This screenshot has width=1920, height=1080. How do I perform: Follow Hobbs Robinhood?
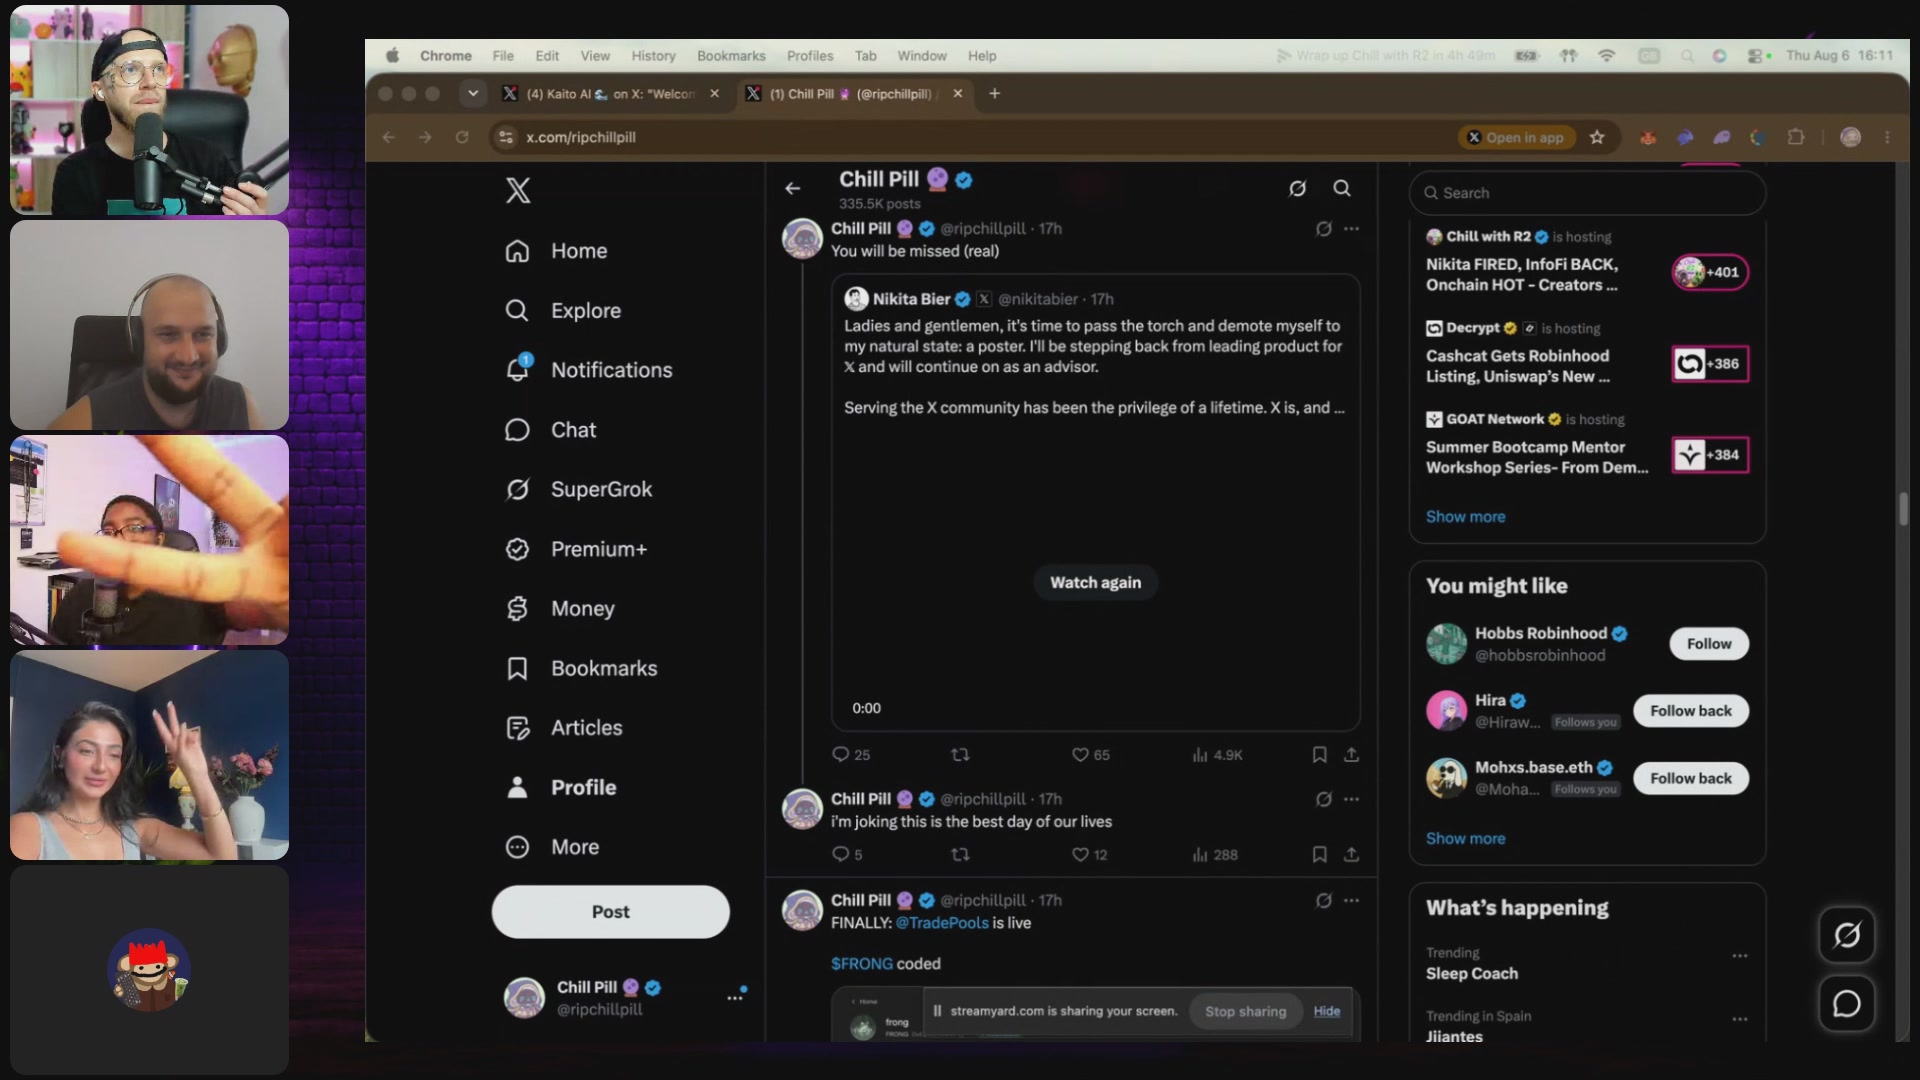tap(1709, 644)
